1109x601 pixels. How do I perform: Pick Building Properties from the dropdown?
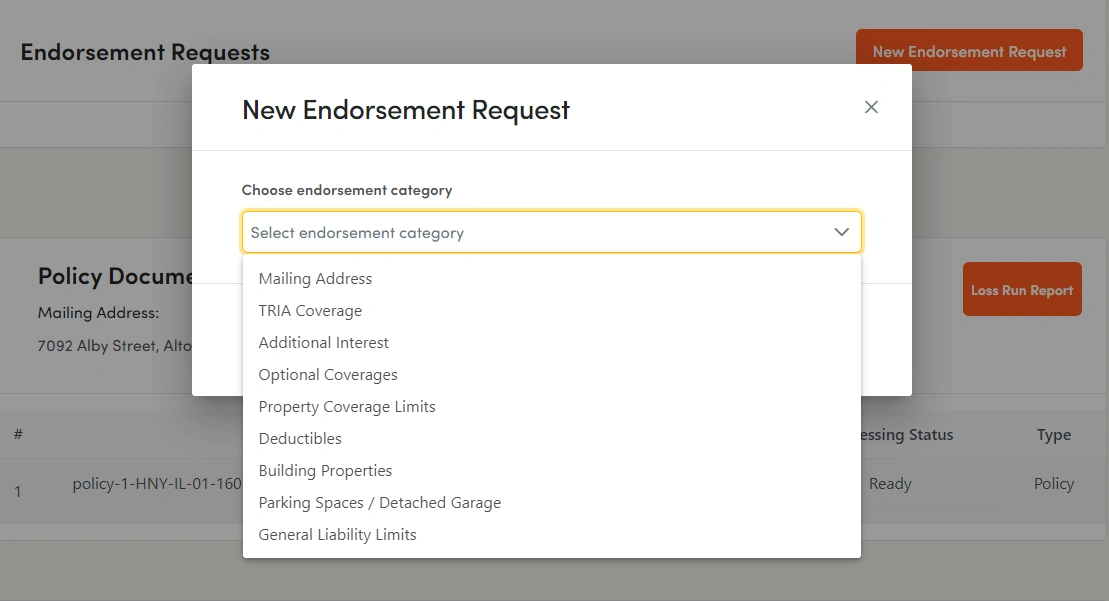click(x=325, y=470)
